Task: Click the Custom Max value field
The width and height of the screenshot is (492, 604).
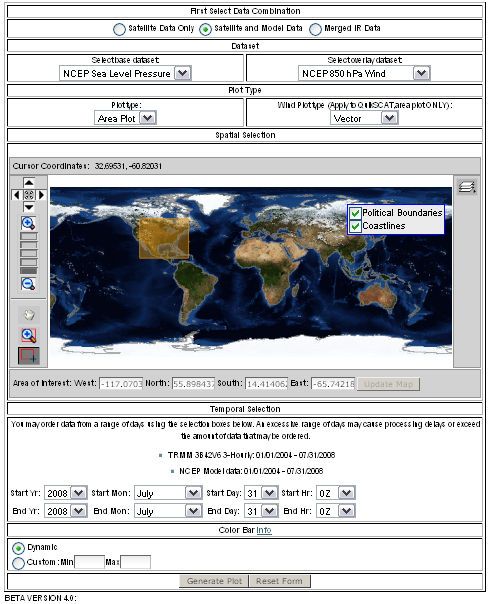Action: [x=135, y=562]
